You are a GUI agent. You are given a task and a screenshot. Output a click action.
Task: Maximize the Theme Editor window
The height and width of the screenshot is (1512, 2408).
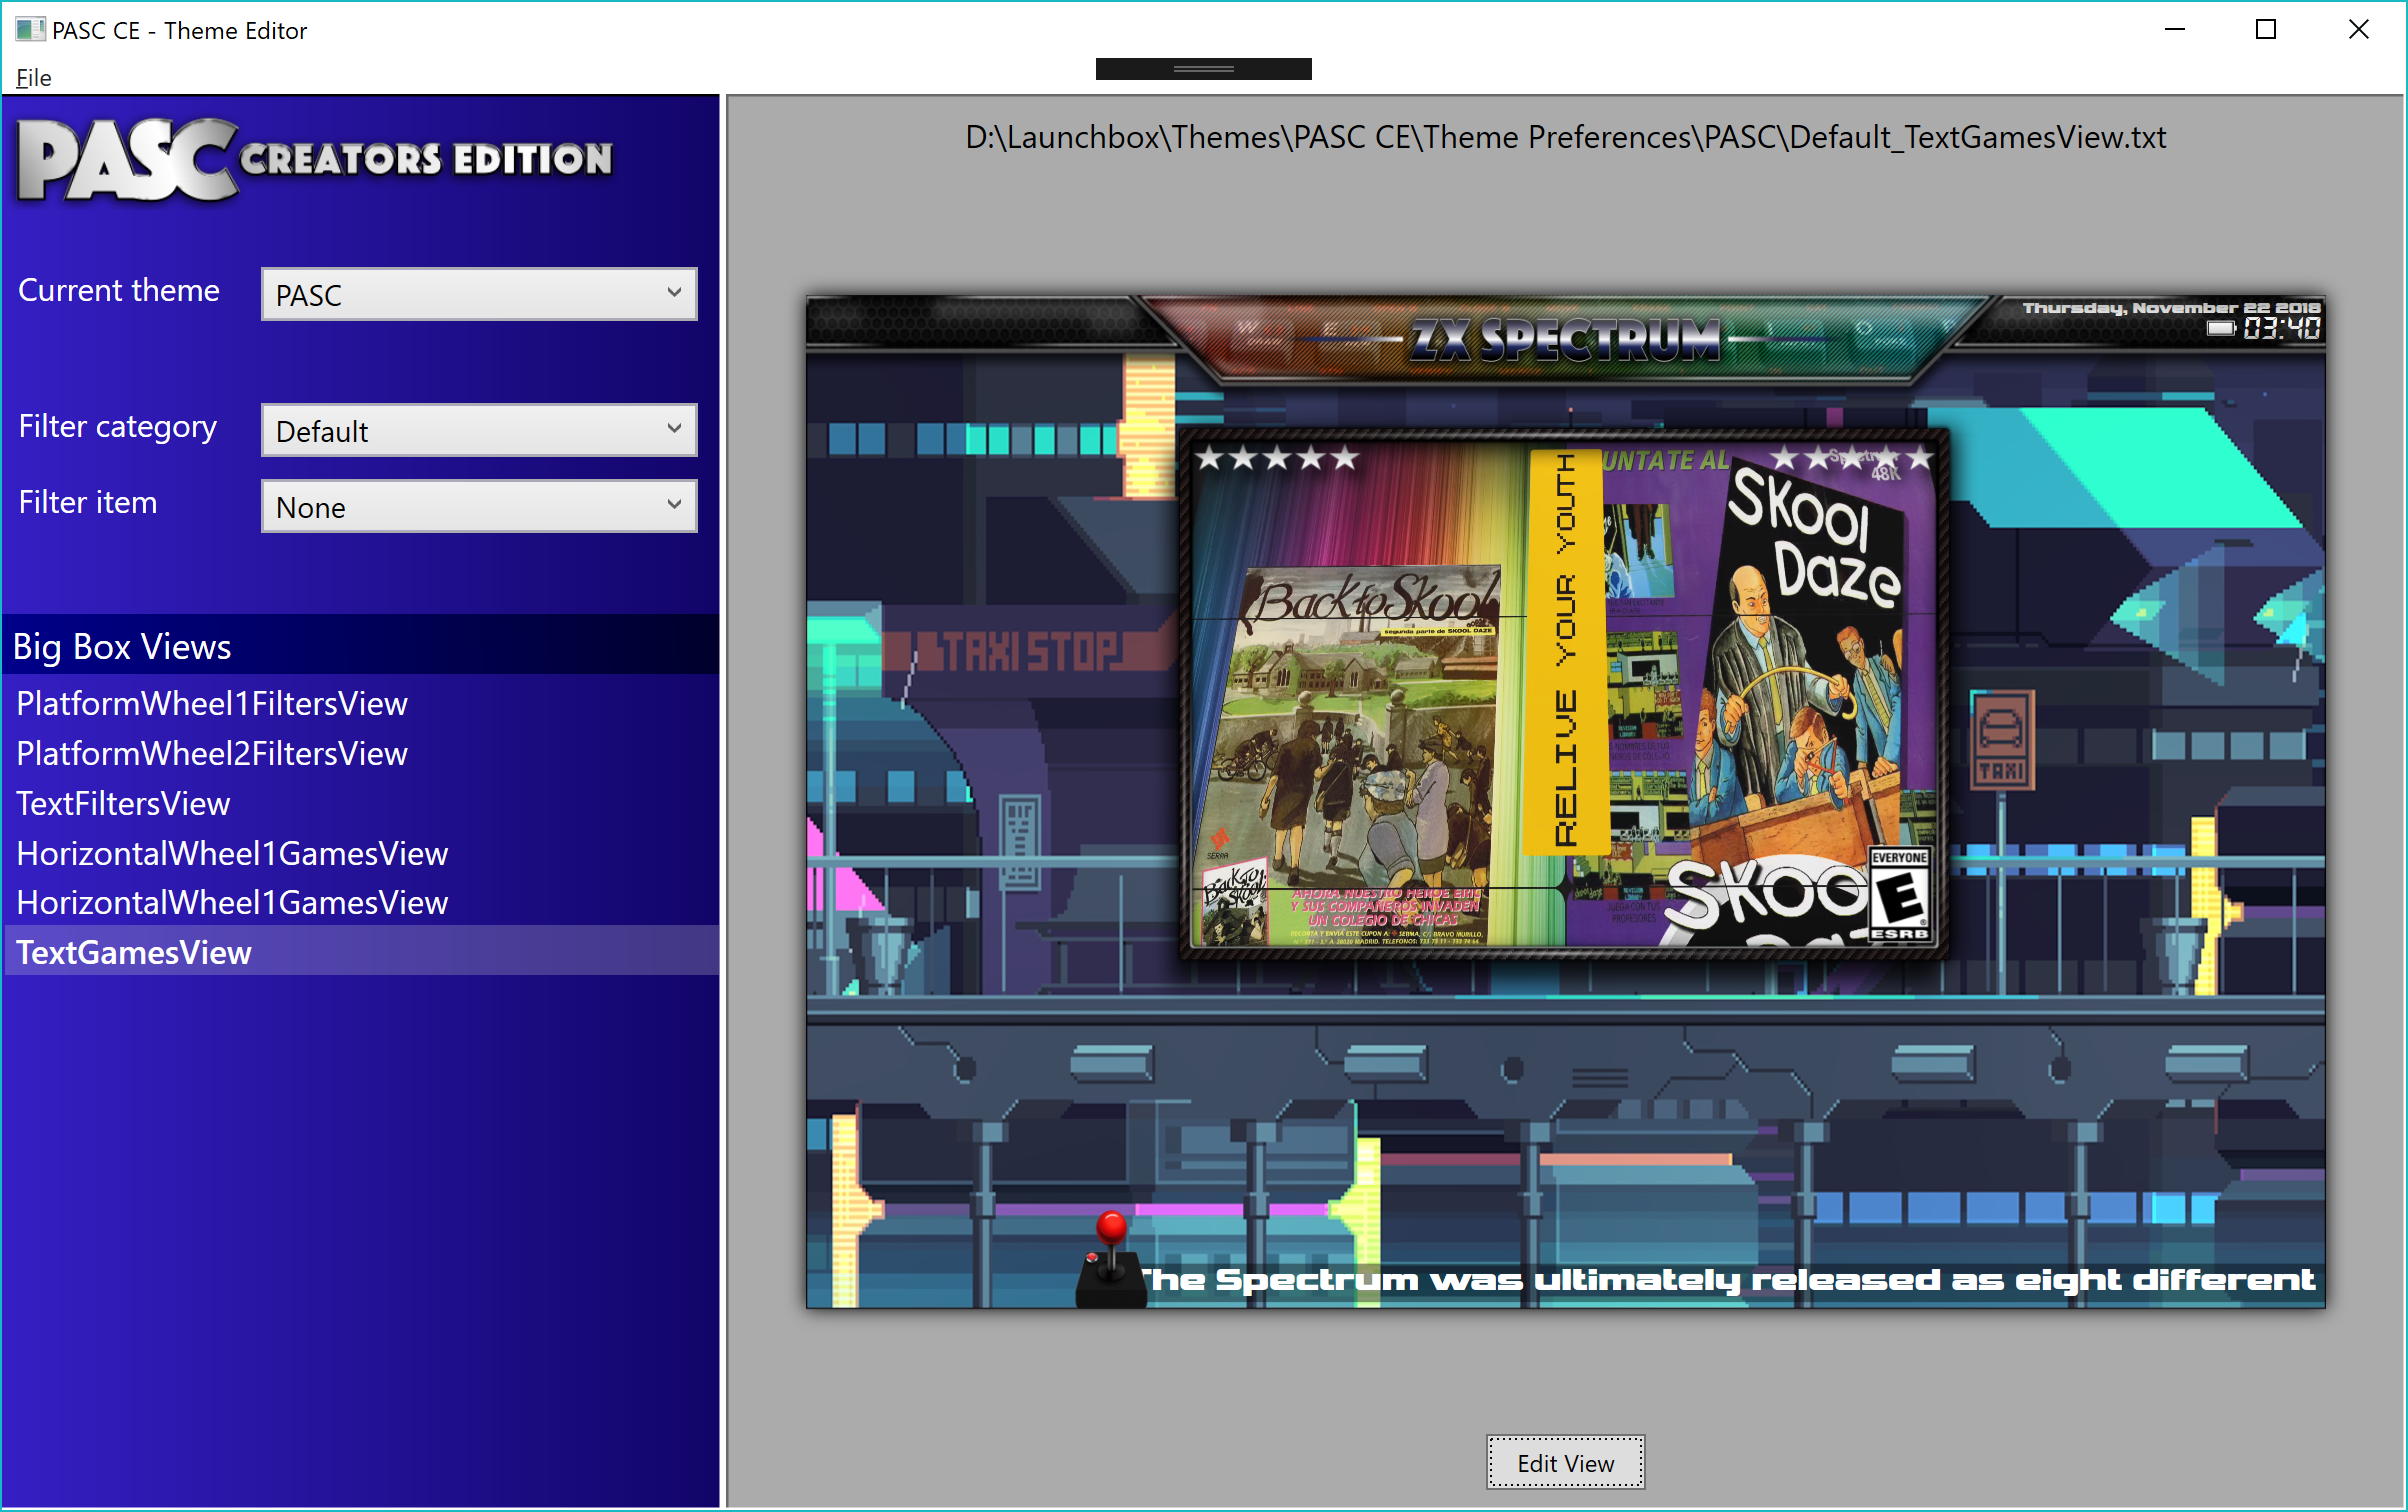point(2266,30)
